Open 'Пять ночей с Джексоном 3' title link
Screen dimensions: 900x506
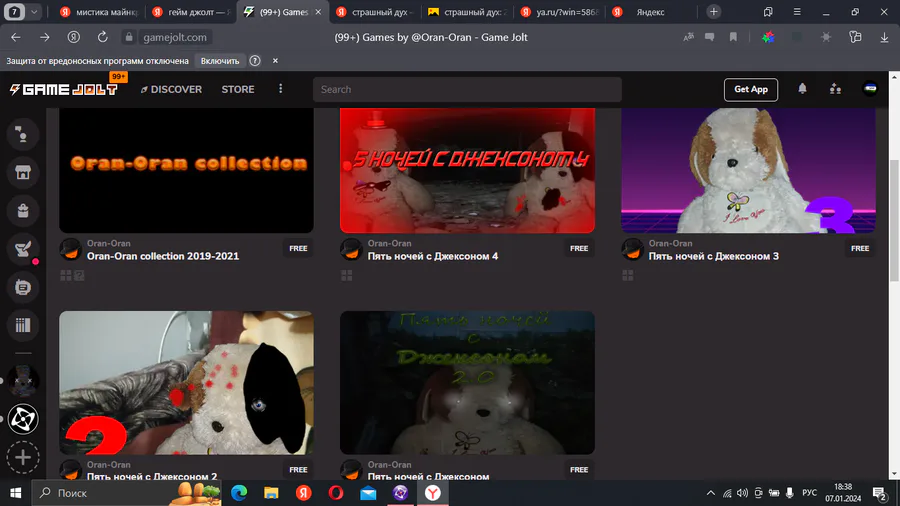pyautogui.click(x=713, y=256)
